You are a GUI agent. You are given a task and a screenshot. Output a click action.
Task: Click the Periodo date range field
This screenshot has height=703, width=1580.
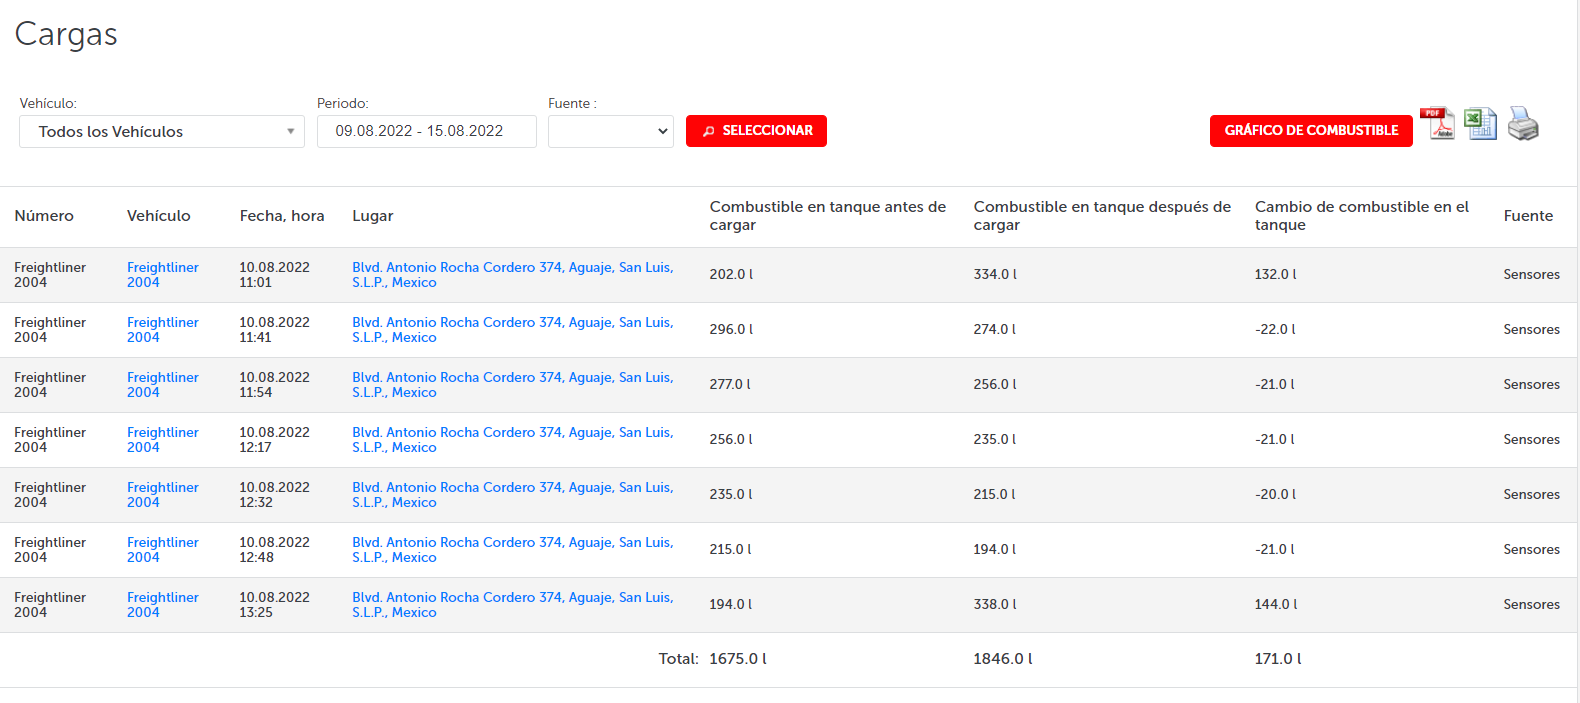[427, 131]
